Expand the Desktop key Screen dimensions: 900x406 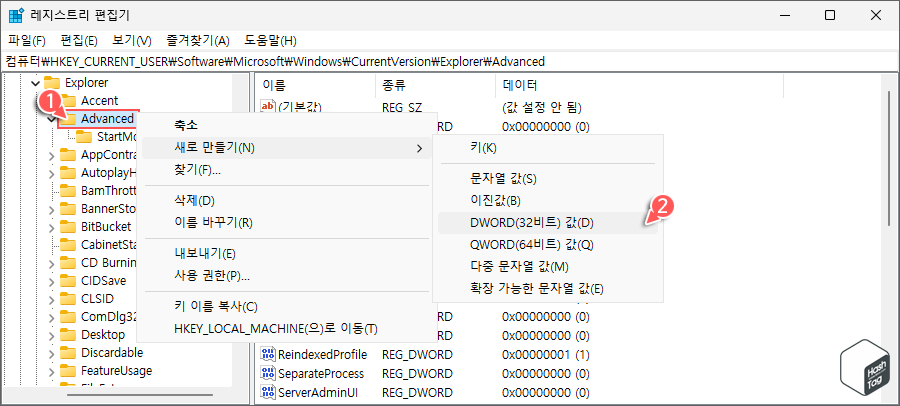pyautogui.click(x=52, y=335)
